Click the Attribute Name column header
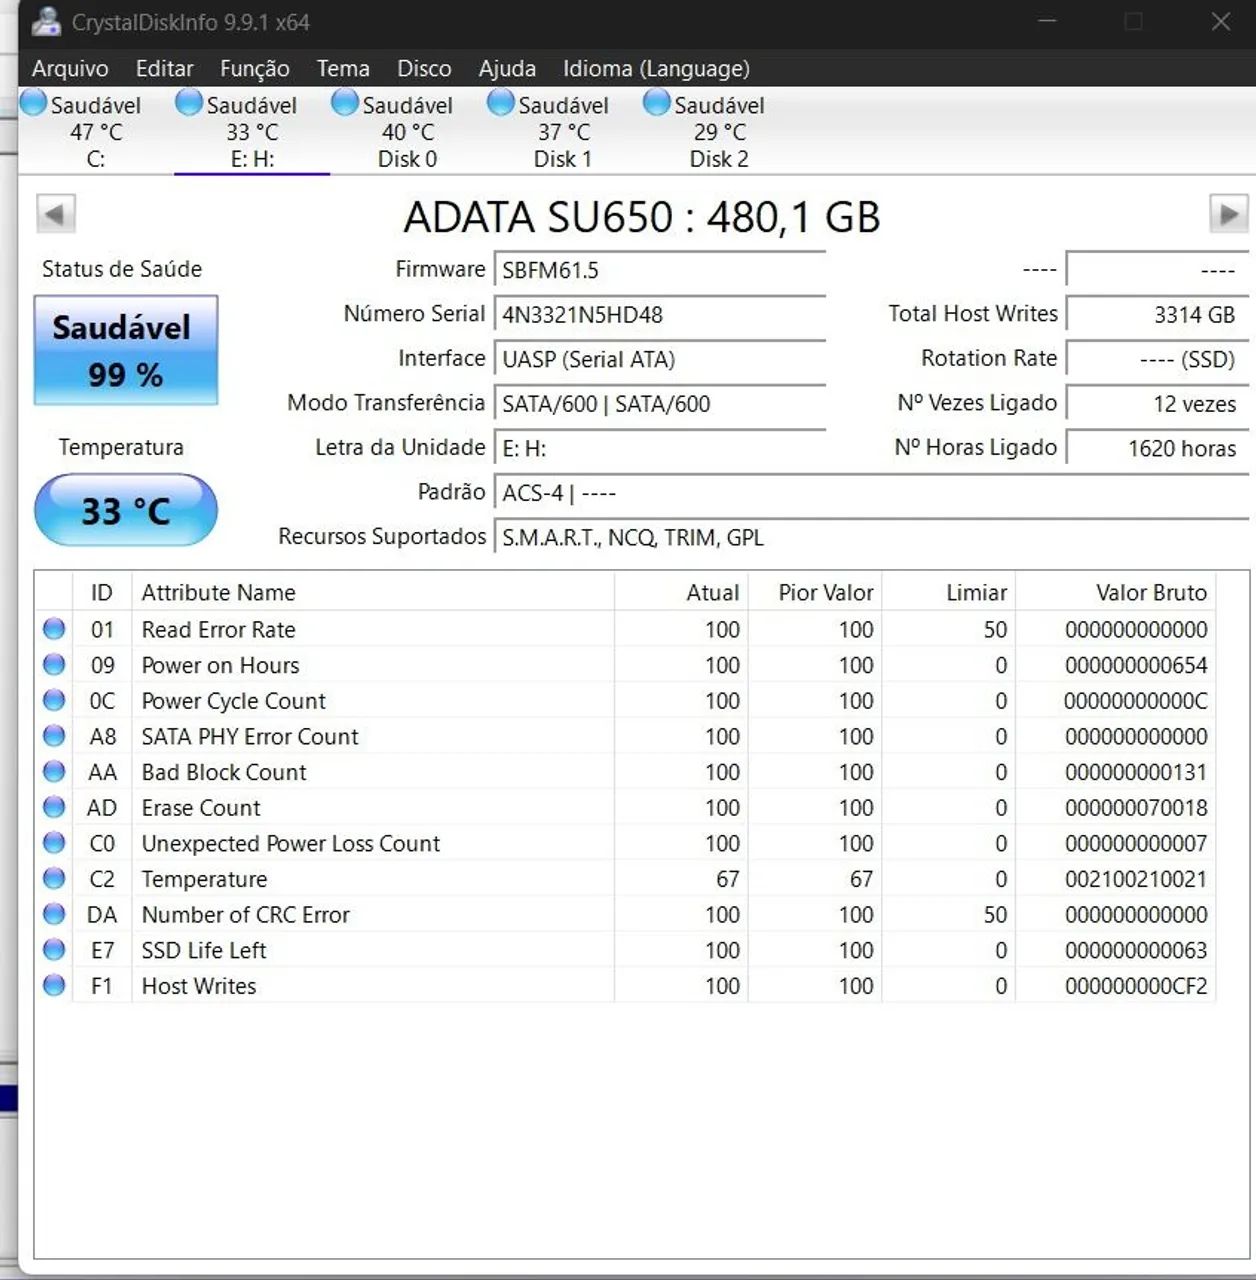Image resolution: width=1256 pixels, height=1280 pixels. (373, 592)
